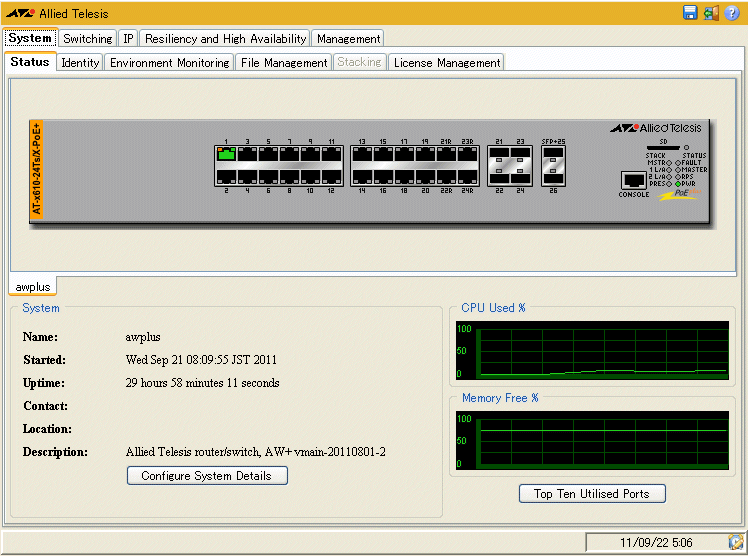The image size is (748, 557).
Task: Click the CPU Used % graph
Action: 592,351
